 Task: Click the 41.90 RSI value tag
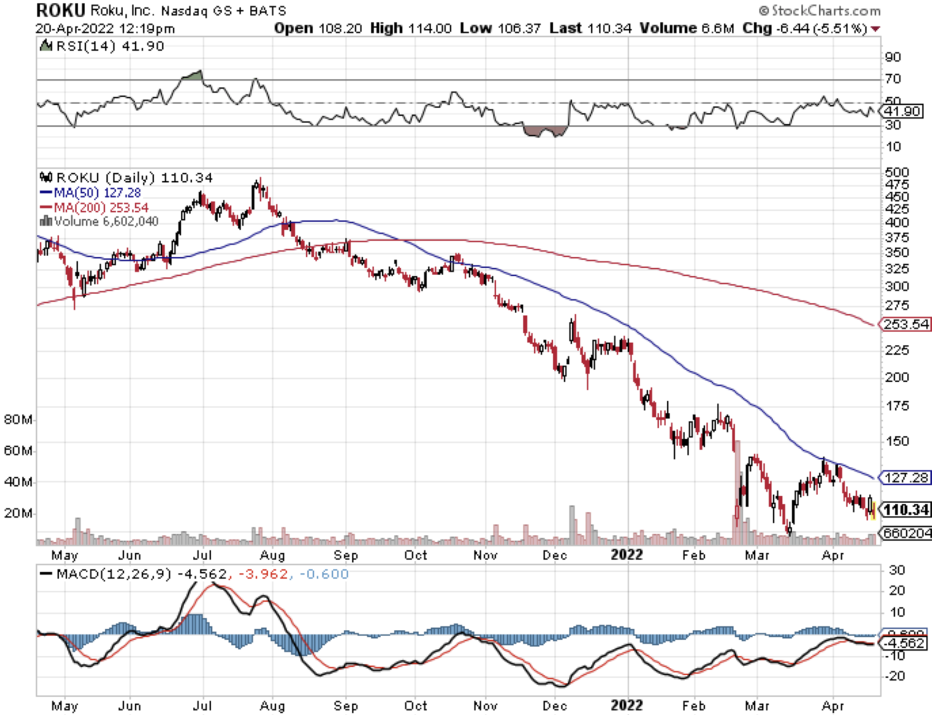click(x=901, y=113)
